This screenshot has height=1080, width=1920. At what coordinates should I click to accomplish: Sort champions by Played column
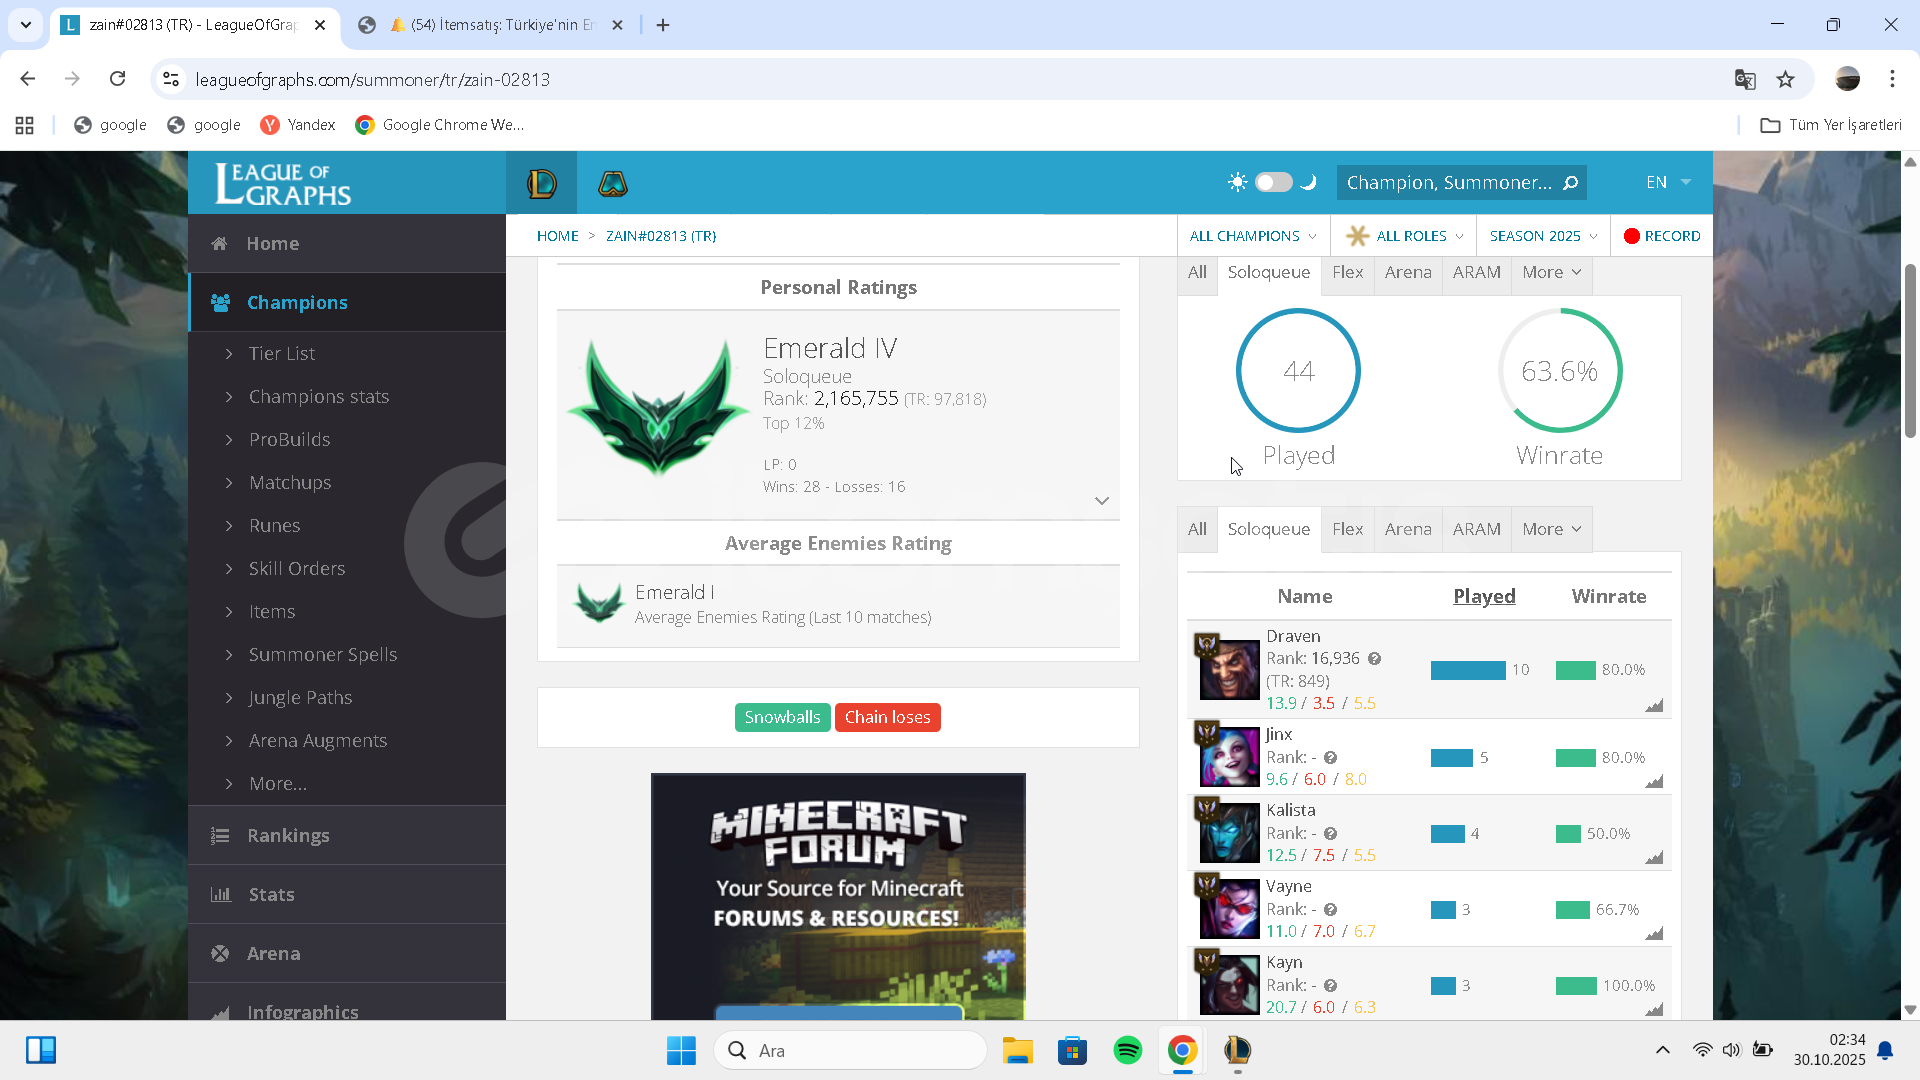[x=1484, y=596]
